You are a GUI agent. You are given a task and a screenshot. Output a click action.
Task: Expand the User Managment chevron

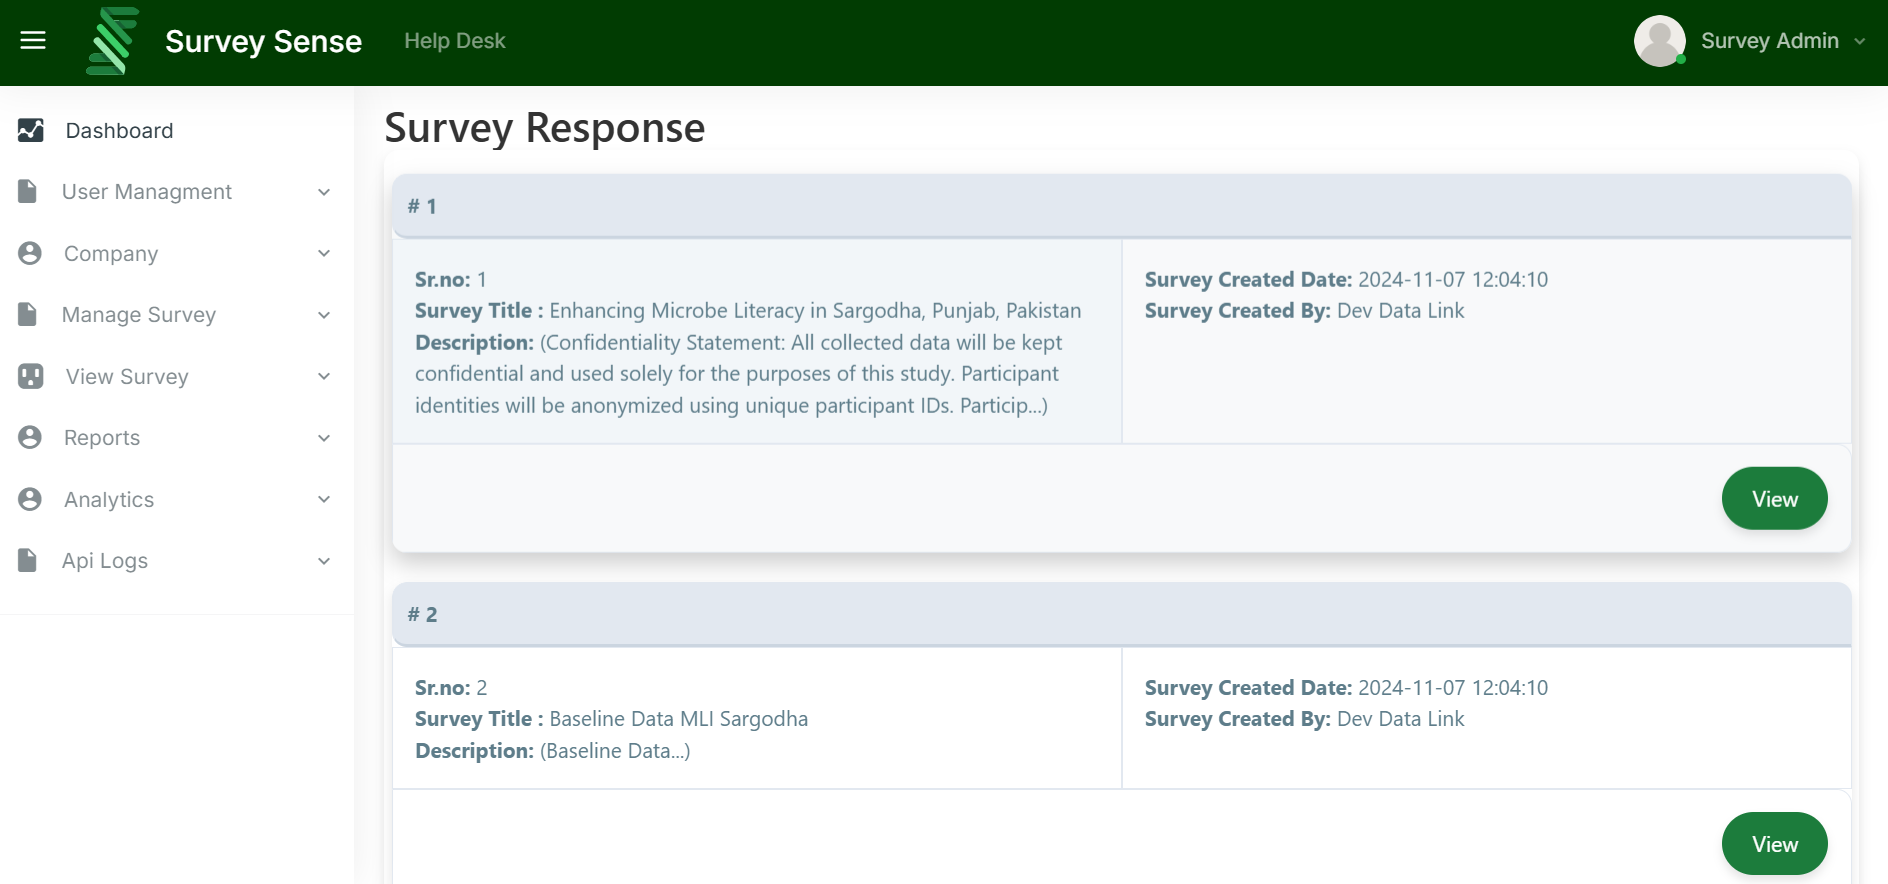click(324, 192)
